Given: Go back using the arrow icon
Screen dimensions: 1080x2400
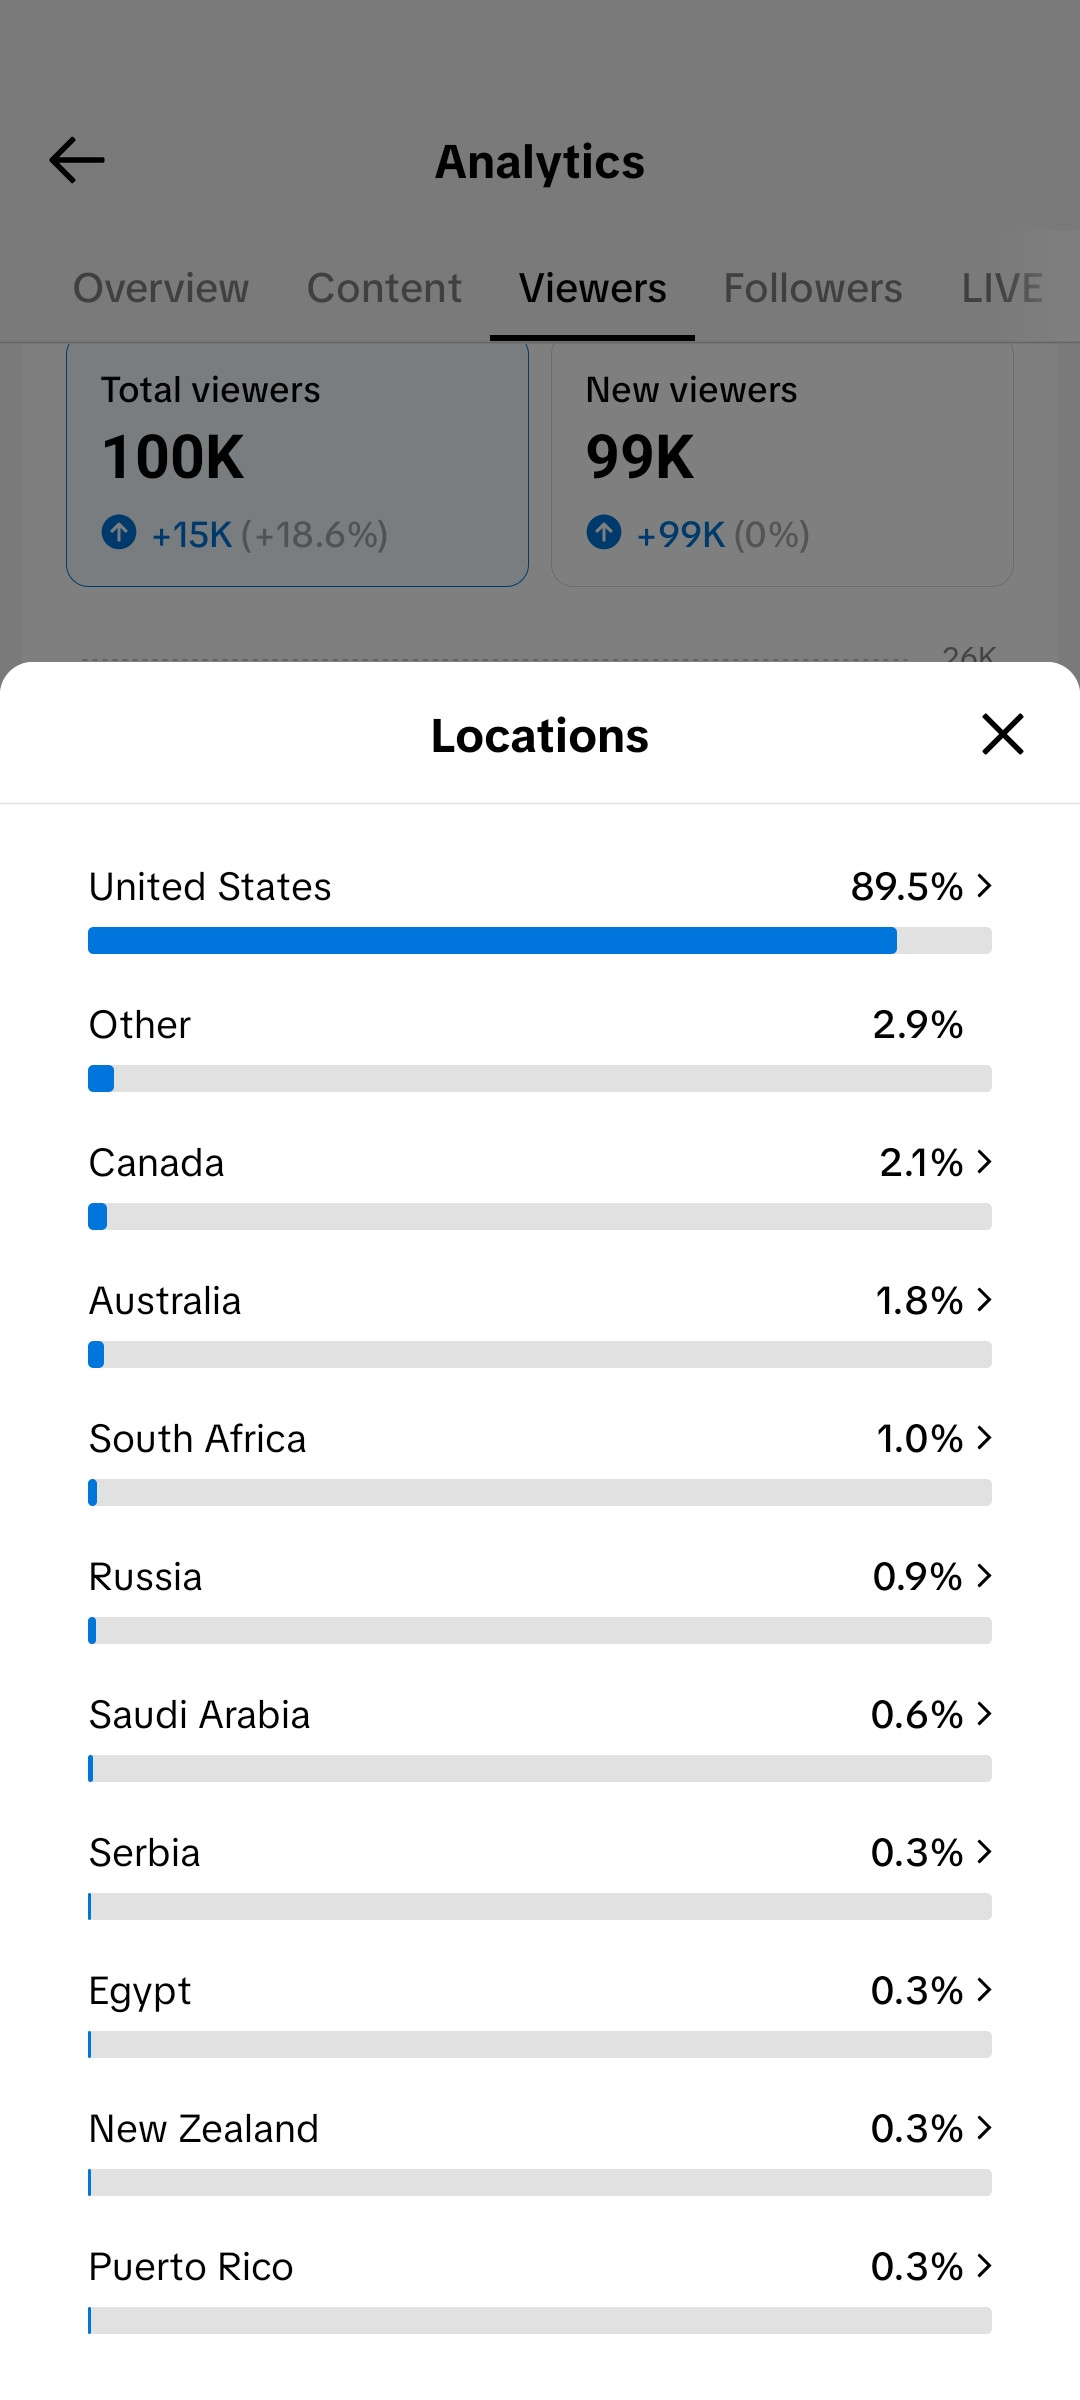Looking at the screenshot, I should 77,160.
